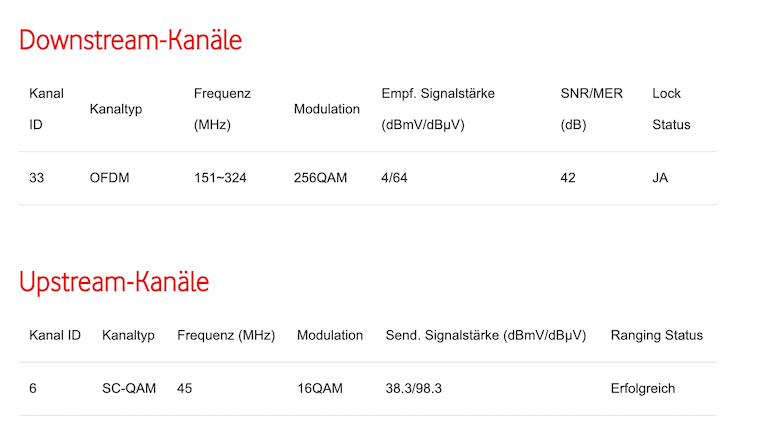Click the upstream frequency value 45
Image resolution: width=767 pixels, height=443 pixels.
185,388
